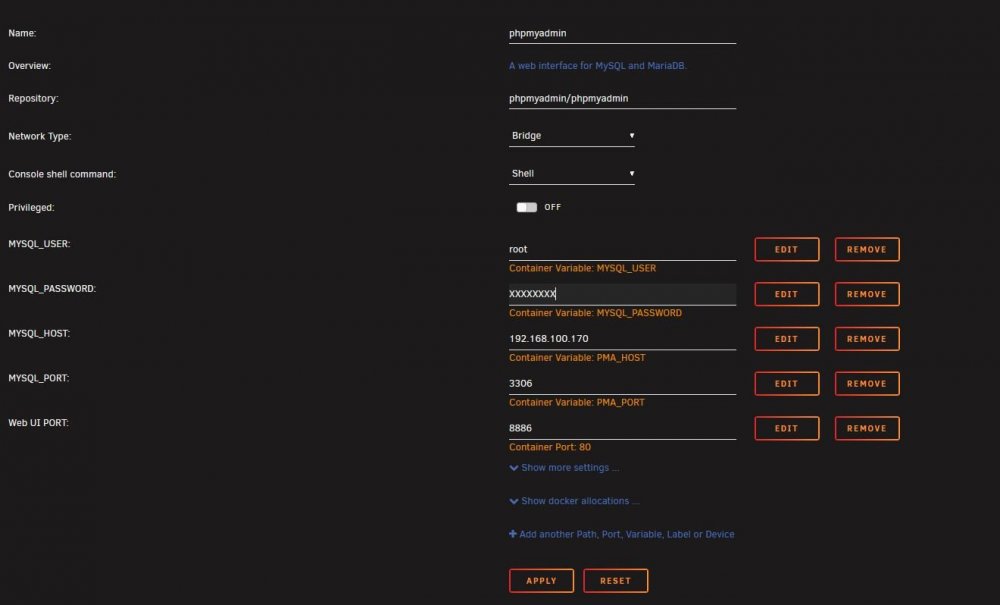Click the 'Overview:' label
Screen dimensions: 1000x605
(29, 66)
